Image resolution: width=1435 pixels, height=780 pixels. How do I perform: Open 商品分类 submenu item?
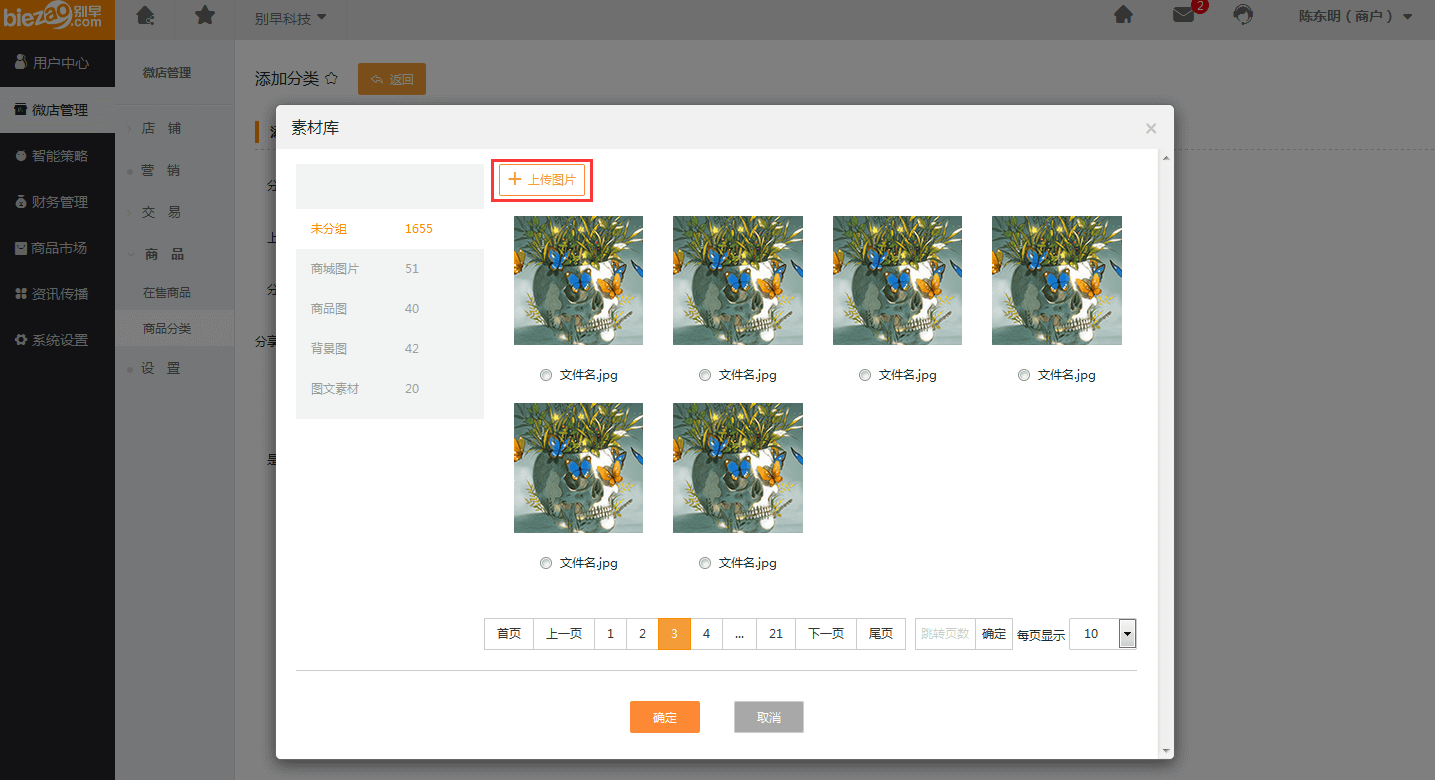[x=174, y=328]
